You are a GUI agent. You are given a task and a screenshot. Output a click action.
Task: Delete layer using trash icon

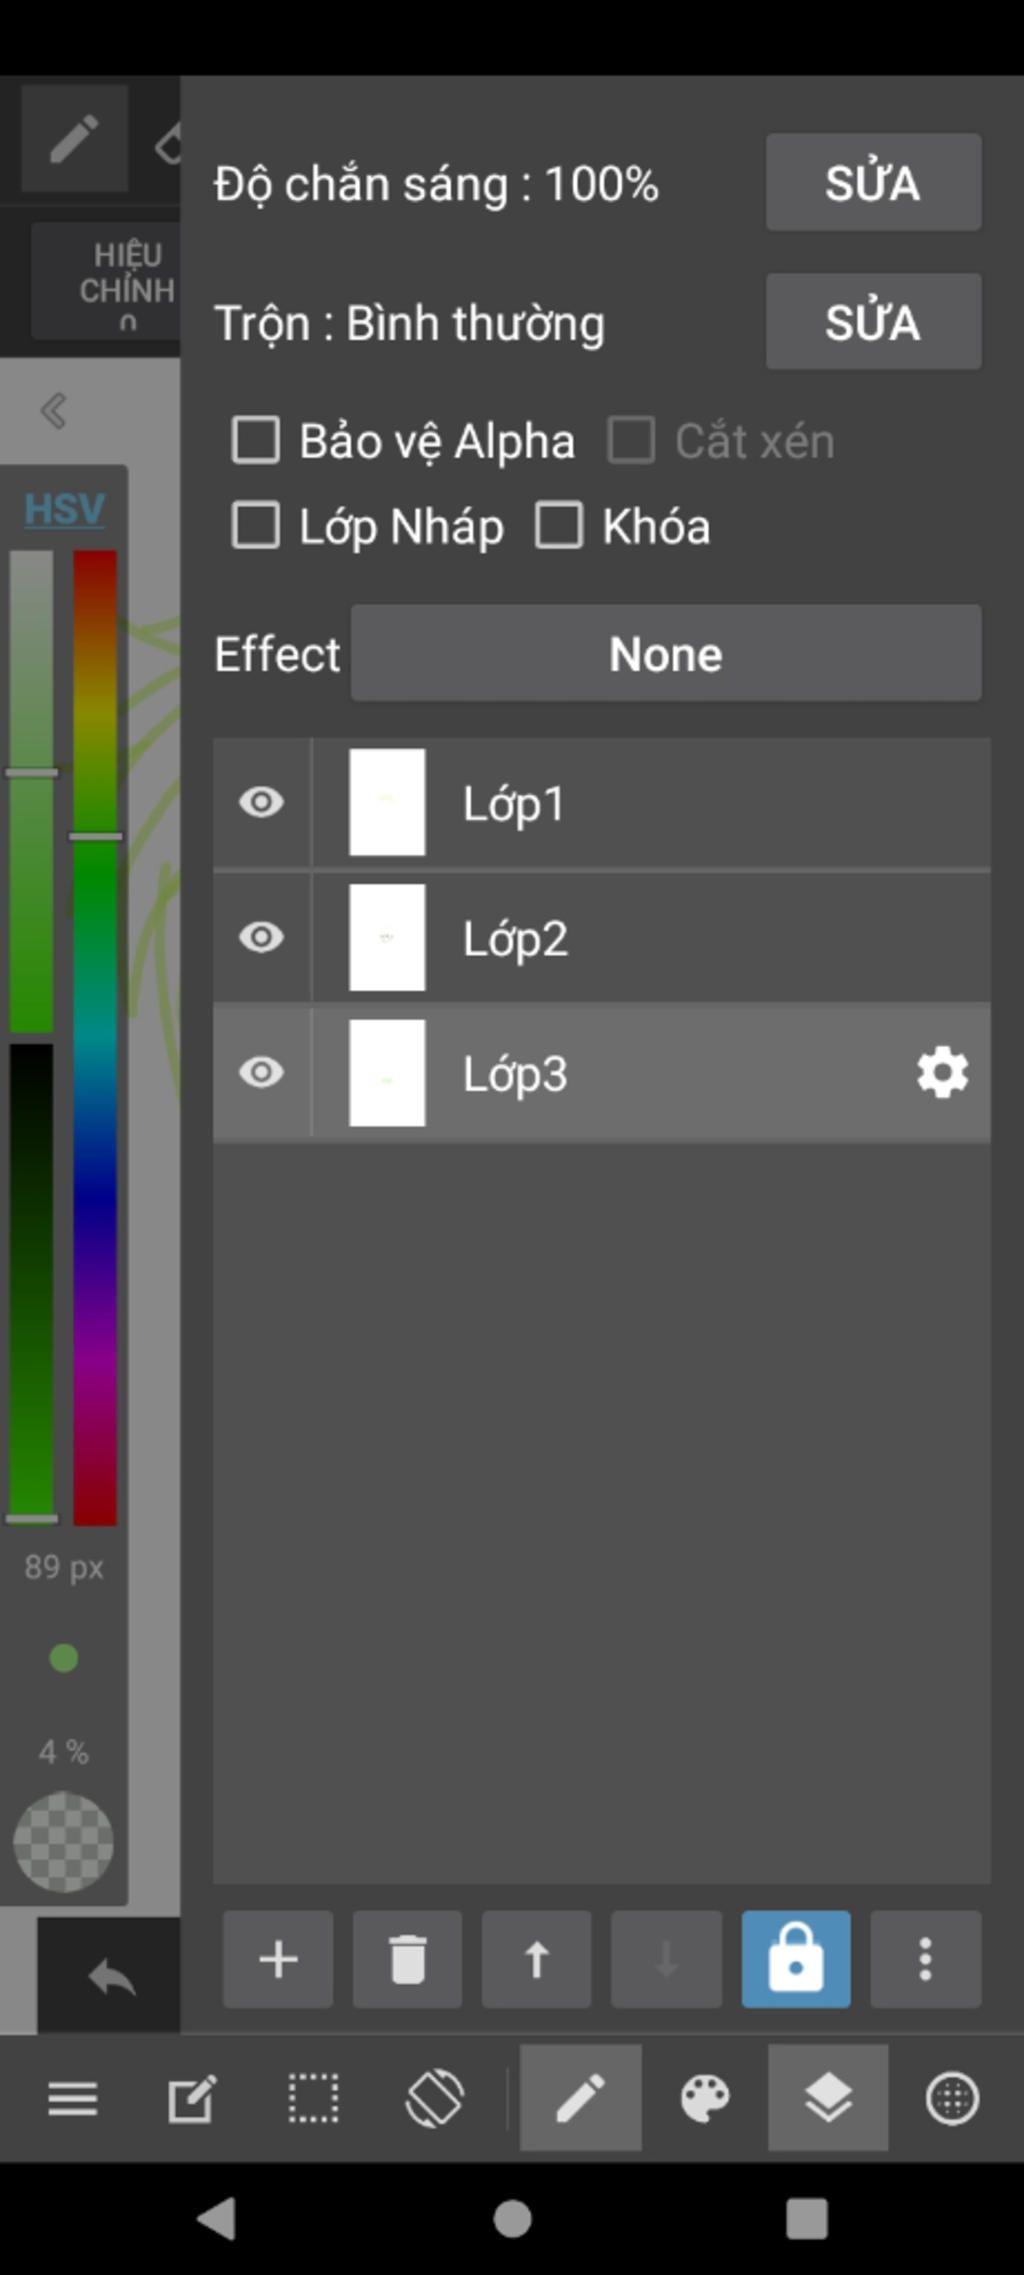[407, 1959]
